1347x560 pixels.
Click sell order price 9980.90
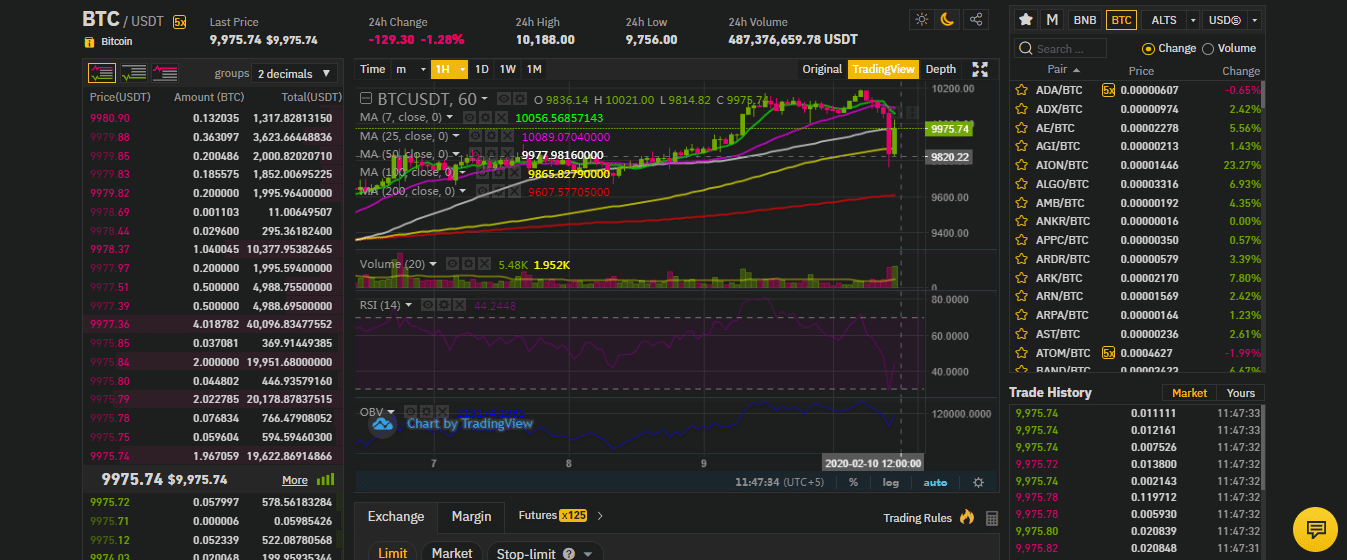[109, 118]
